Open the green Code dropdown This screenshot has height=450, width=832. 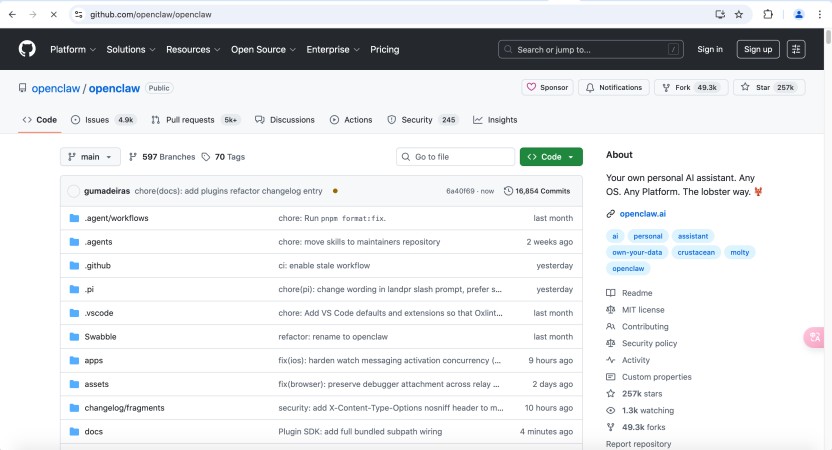pyautogui.click(x=550, y=157)
